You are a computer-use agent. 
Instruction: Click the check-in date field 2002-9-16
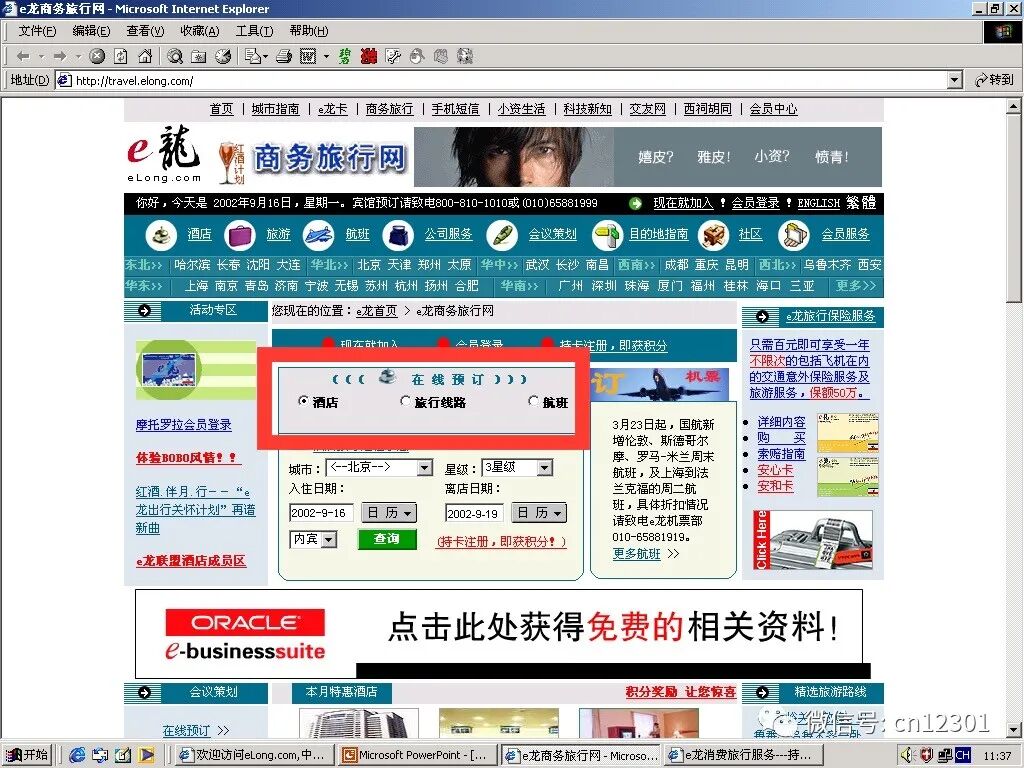tap(321, 513)
